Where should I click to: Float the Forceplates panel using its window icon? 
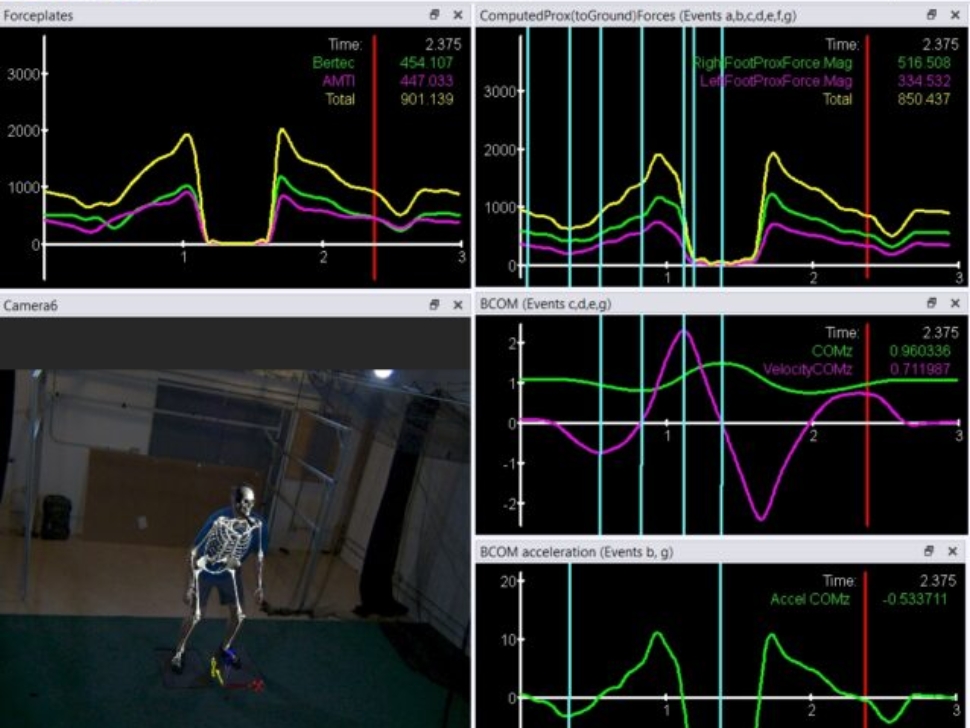[435, 15]
